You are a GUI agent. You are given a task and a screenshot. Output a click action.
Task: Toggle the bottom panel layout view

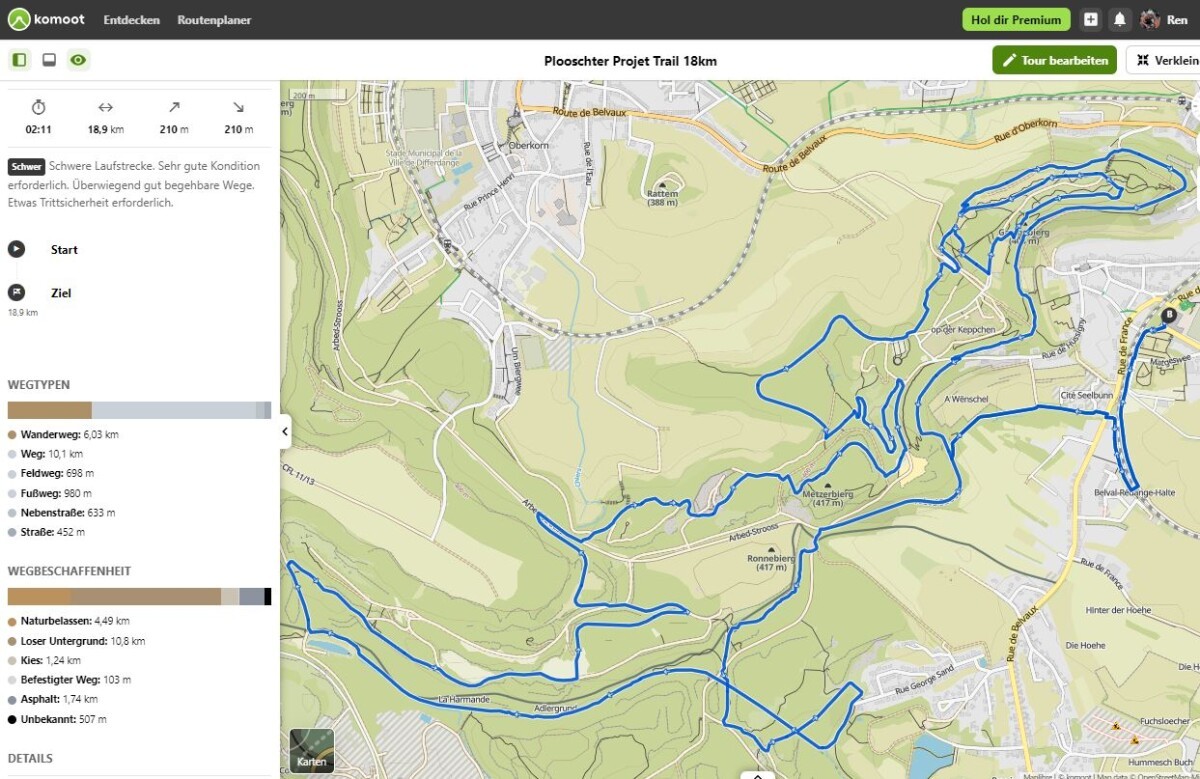49,60
